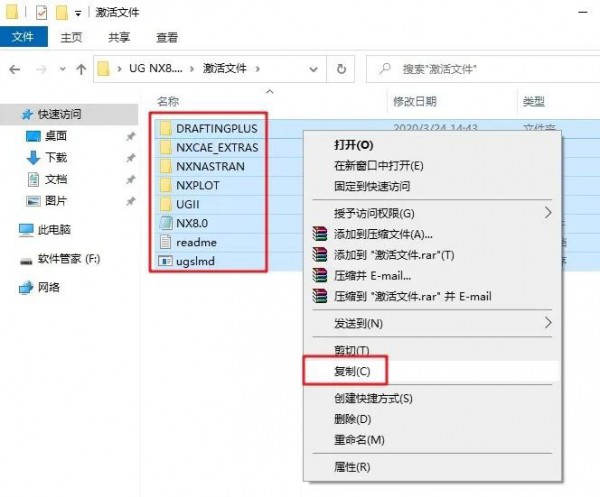Click the properties icon in title bar
Image resolution: width=600 pixels, height=497 pixels.
(41, 13)
